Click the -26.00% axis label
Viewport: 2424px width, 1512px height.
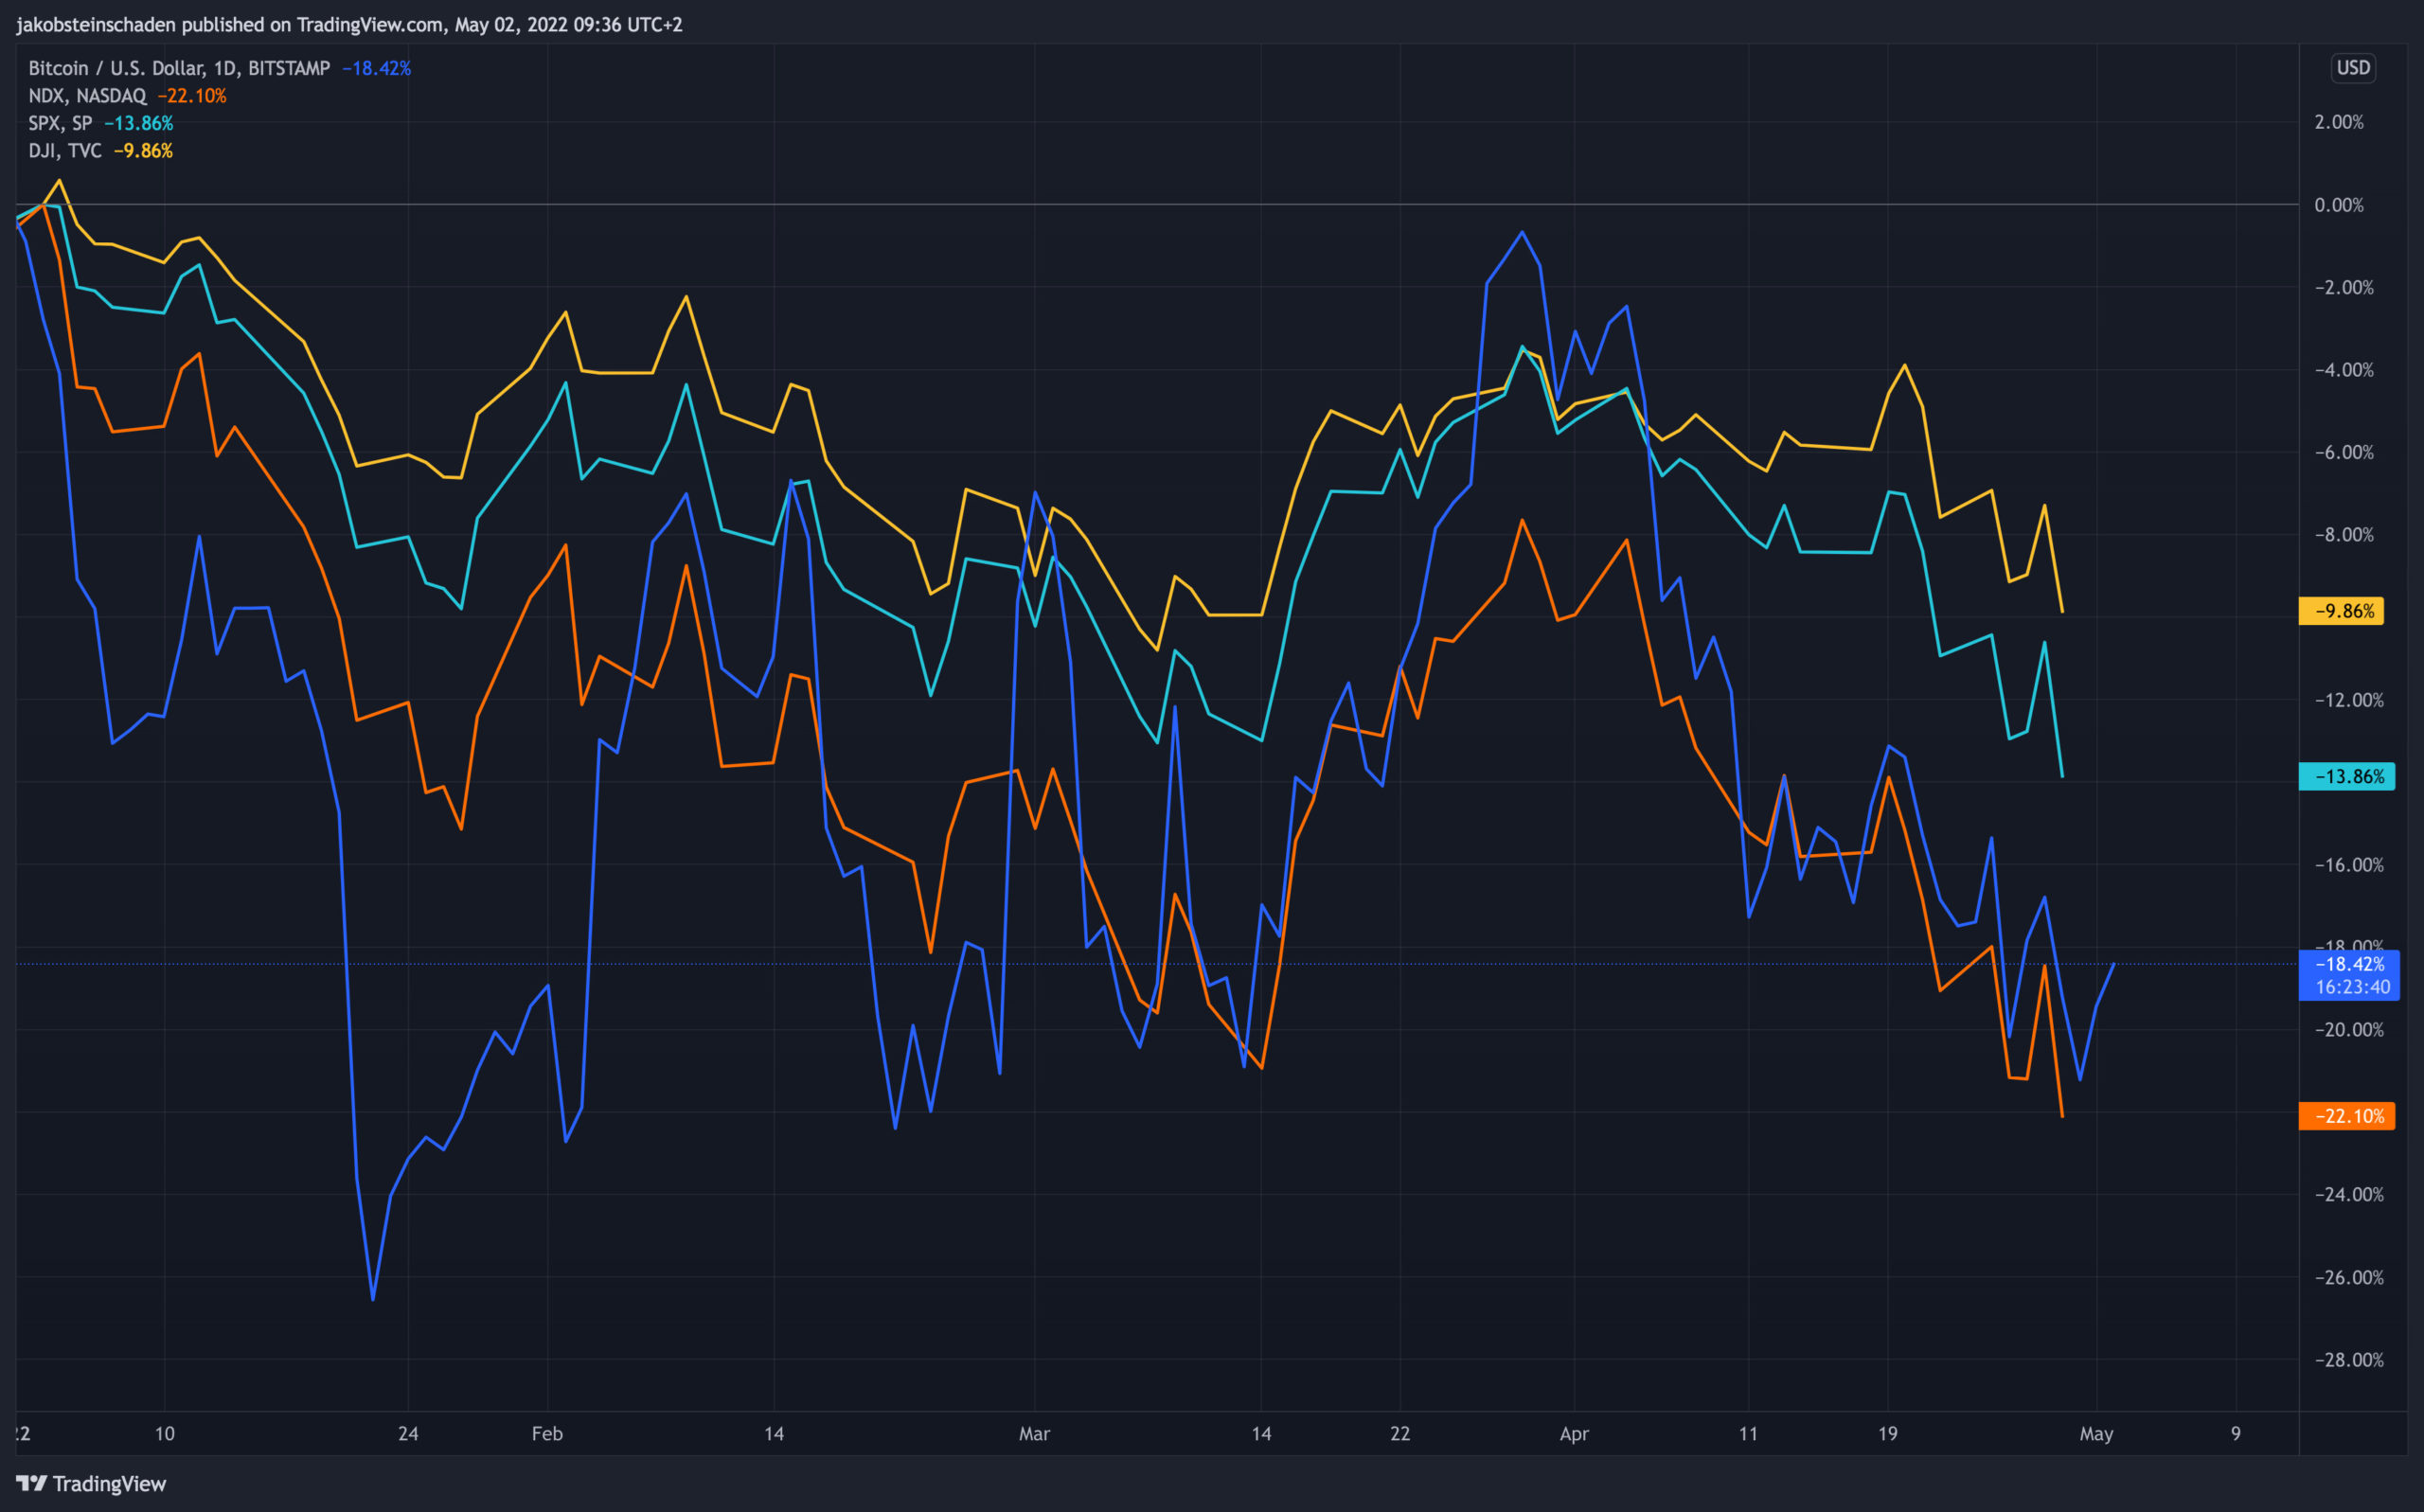(x=2349, y=1278)
